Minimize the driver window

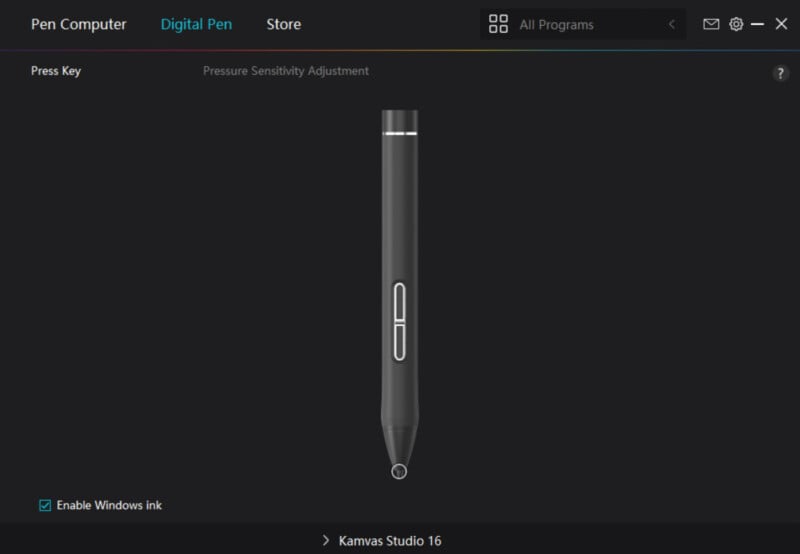pyautogui.click(x=757, y=24)
